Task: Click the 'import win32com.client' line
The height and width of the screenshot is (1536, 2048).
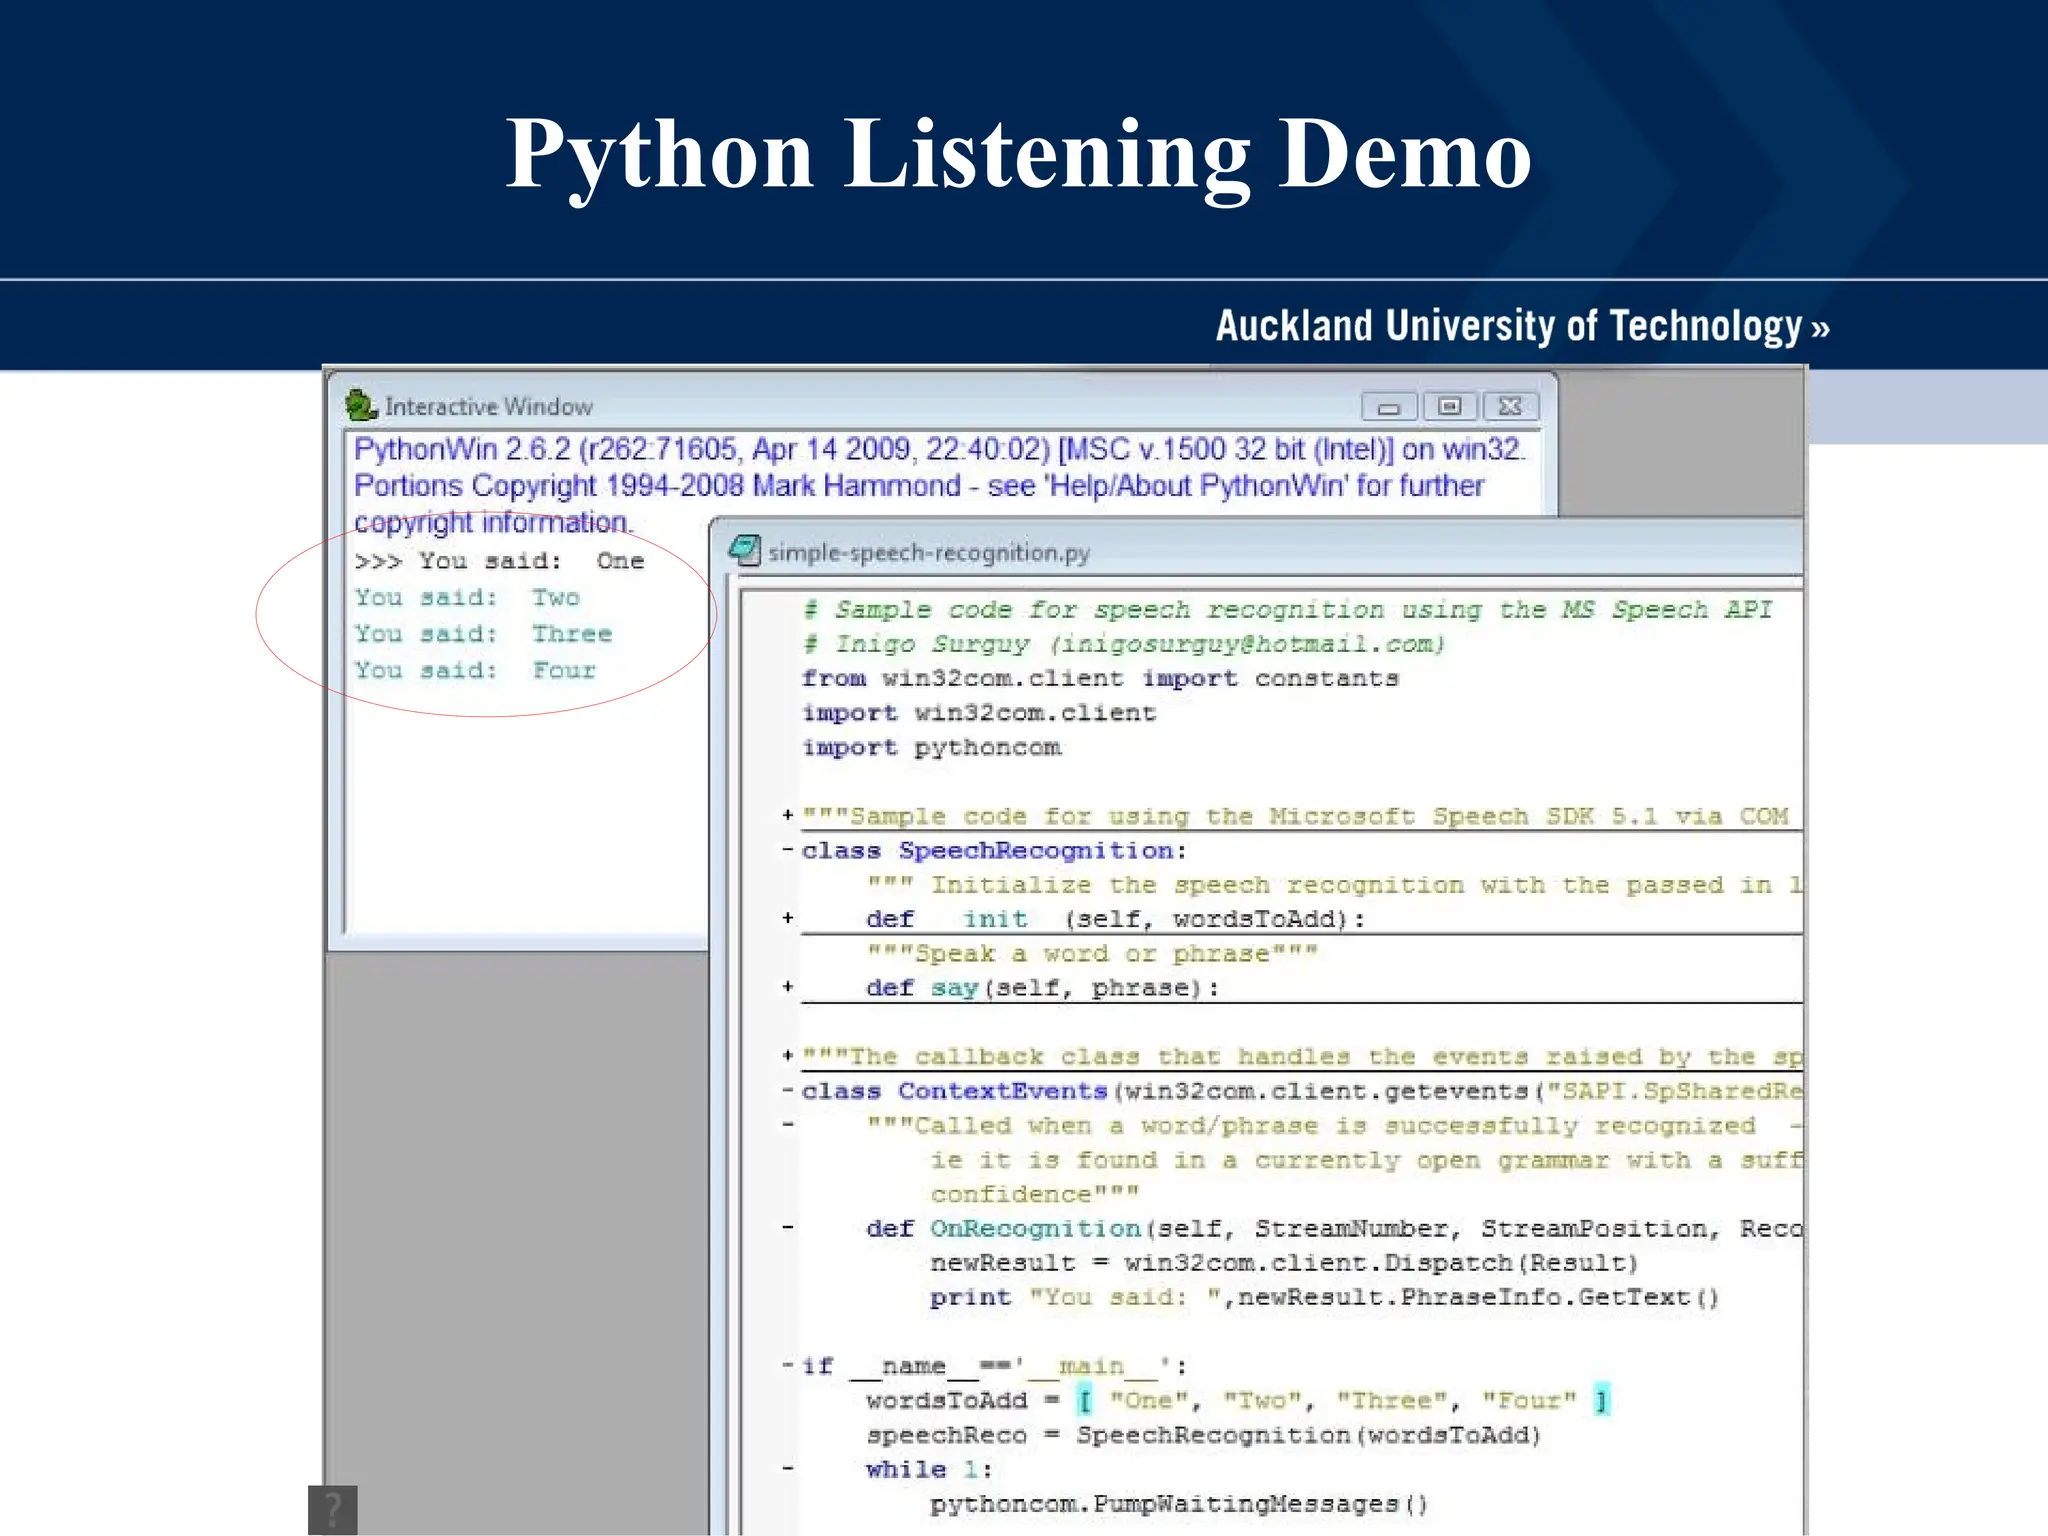Action: [979, 713]
